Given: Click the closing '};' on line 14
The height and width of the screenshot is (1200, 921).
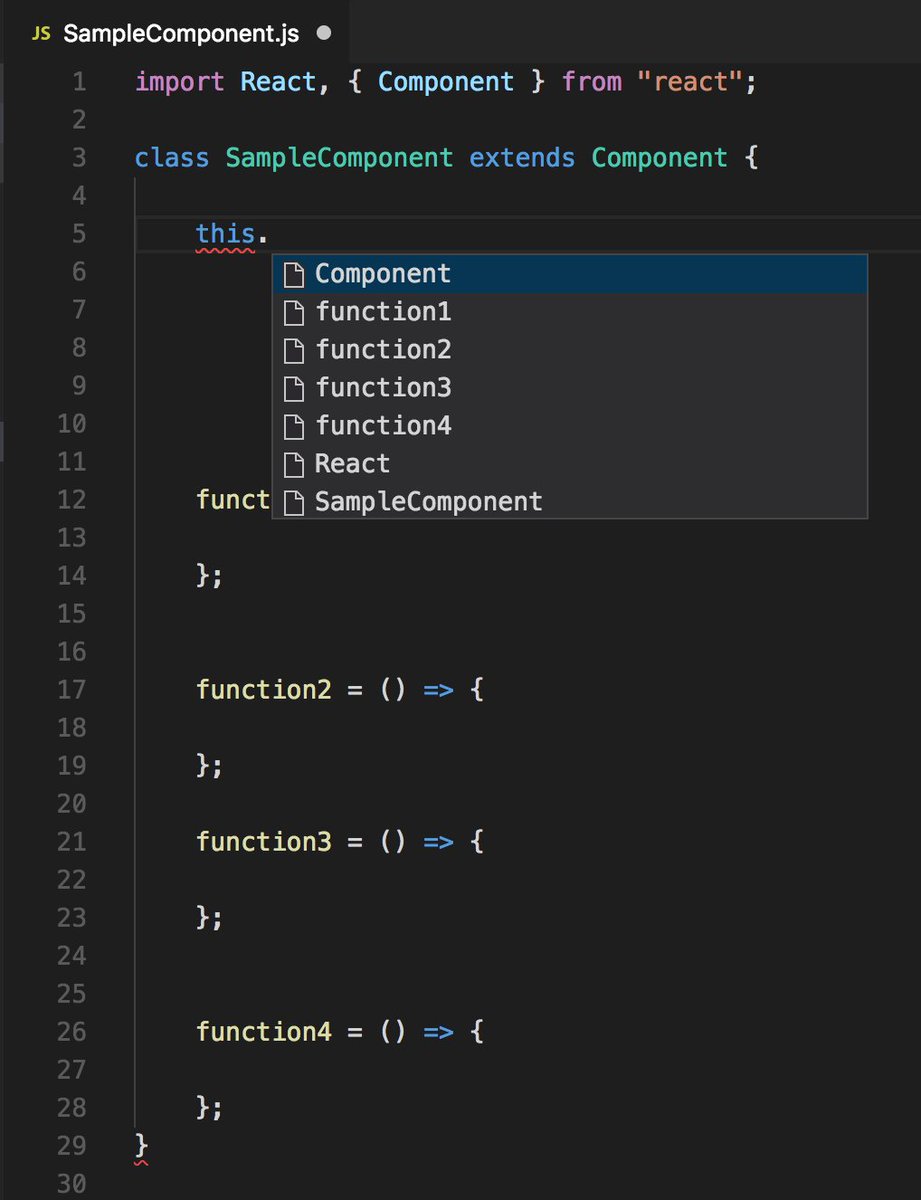Looking at the screenshot, I should point(209,576).
